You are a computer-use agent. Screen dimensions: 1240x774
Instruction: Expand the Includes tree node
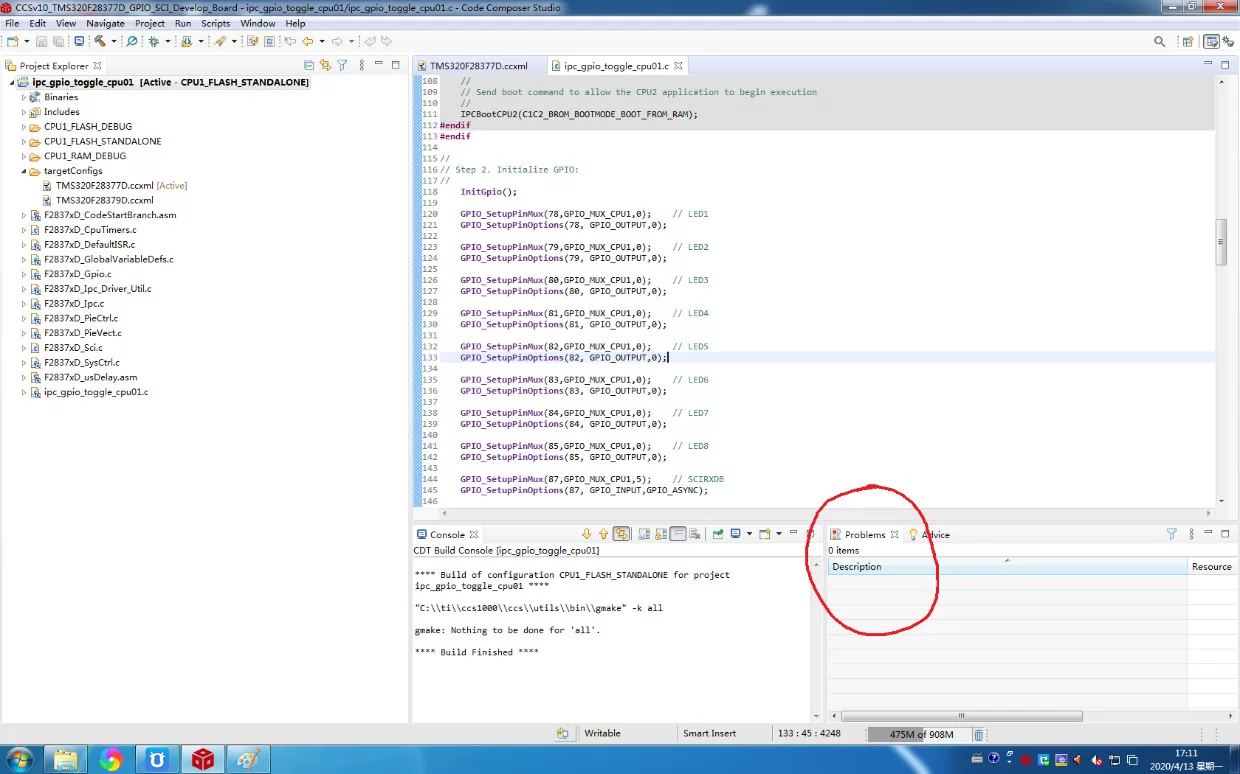click(24, 112)
